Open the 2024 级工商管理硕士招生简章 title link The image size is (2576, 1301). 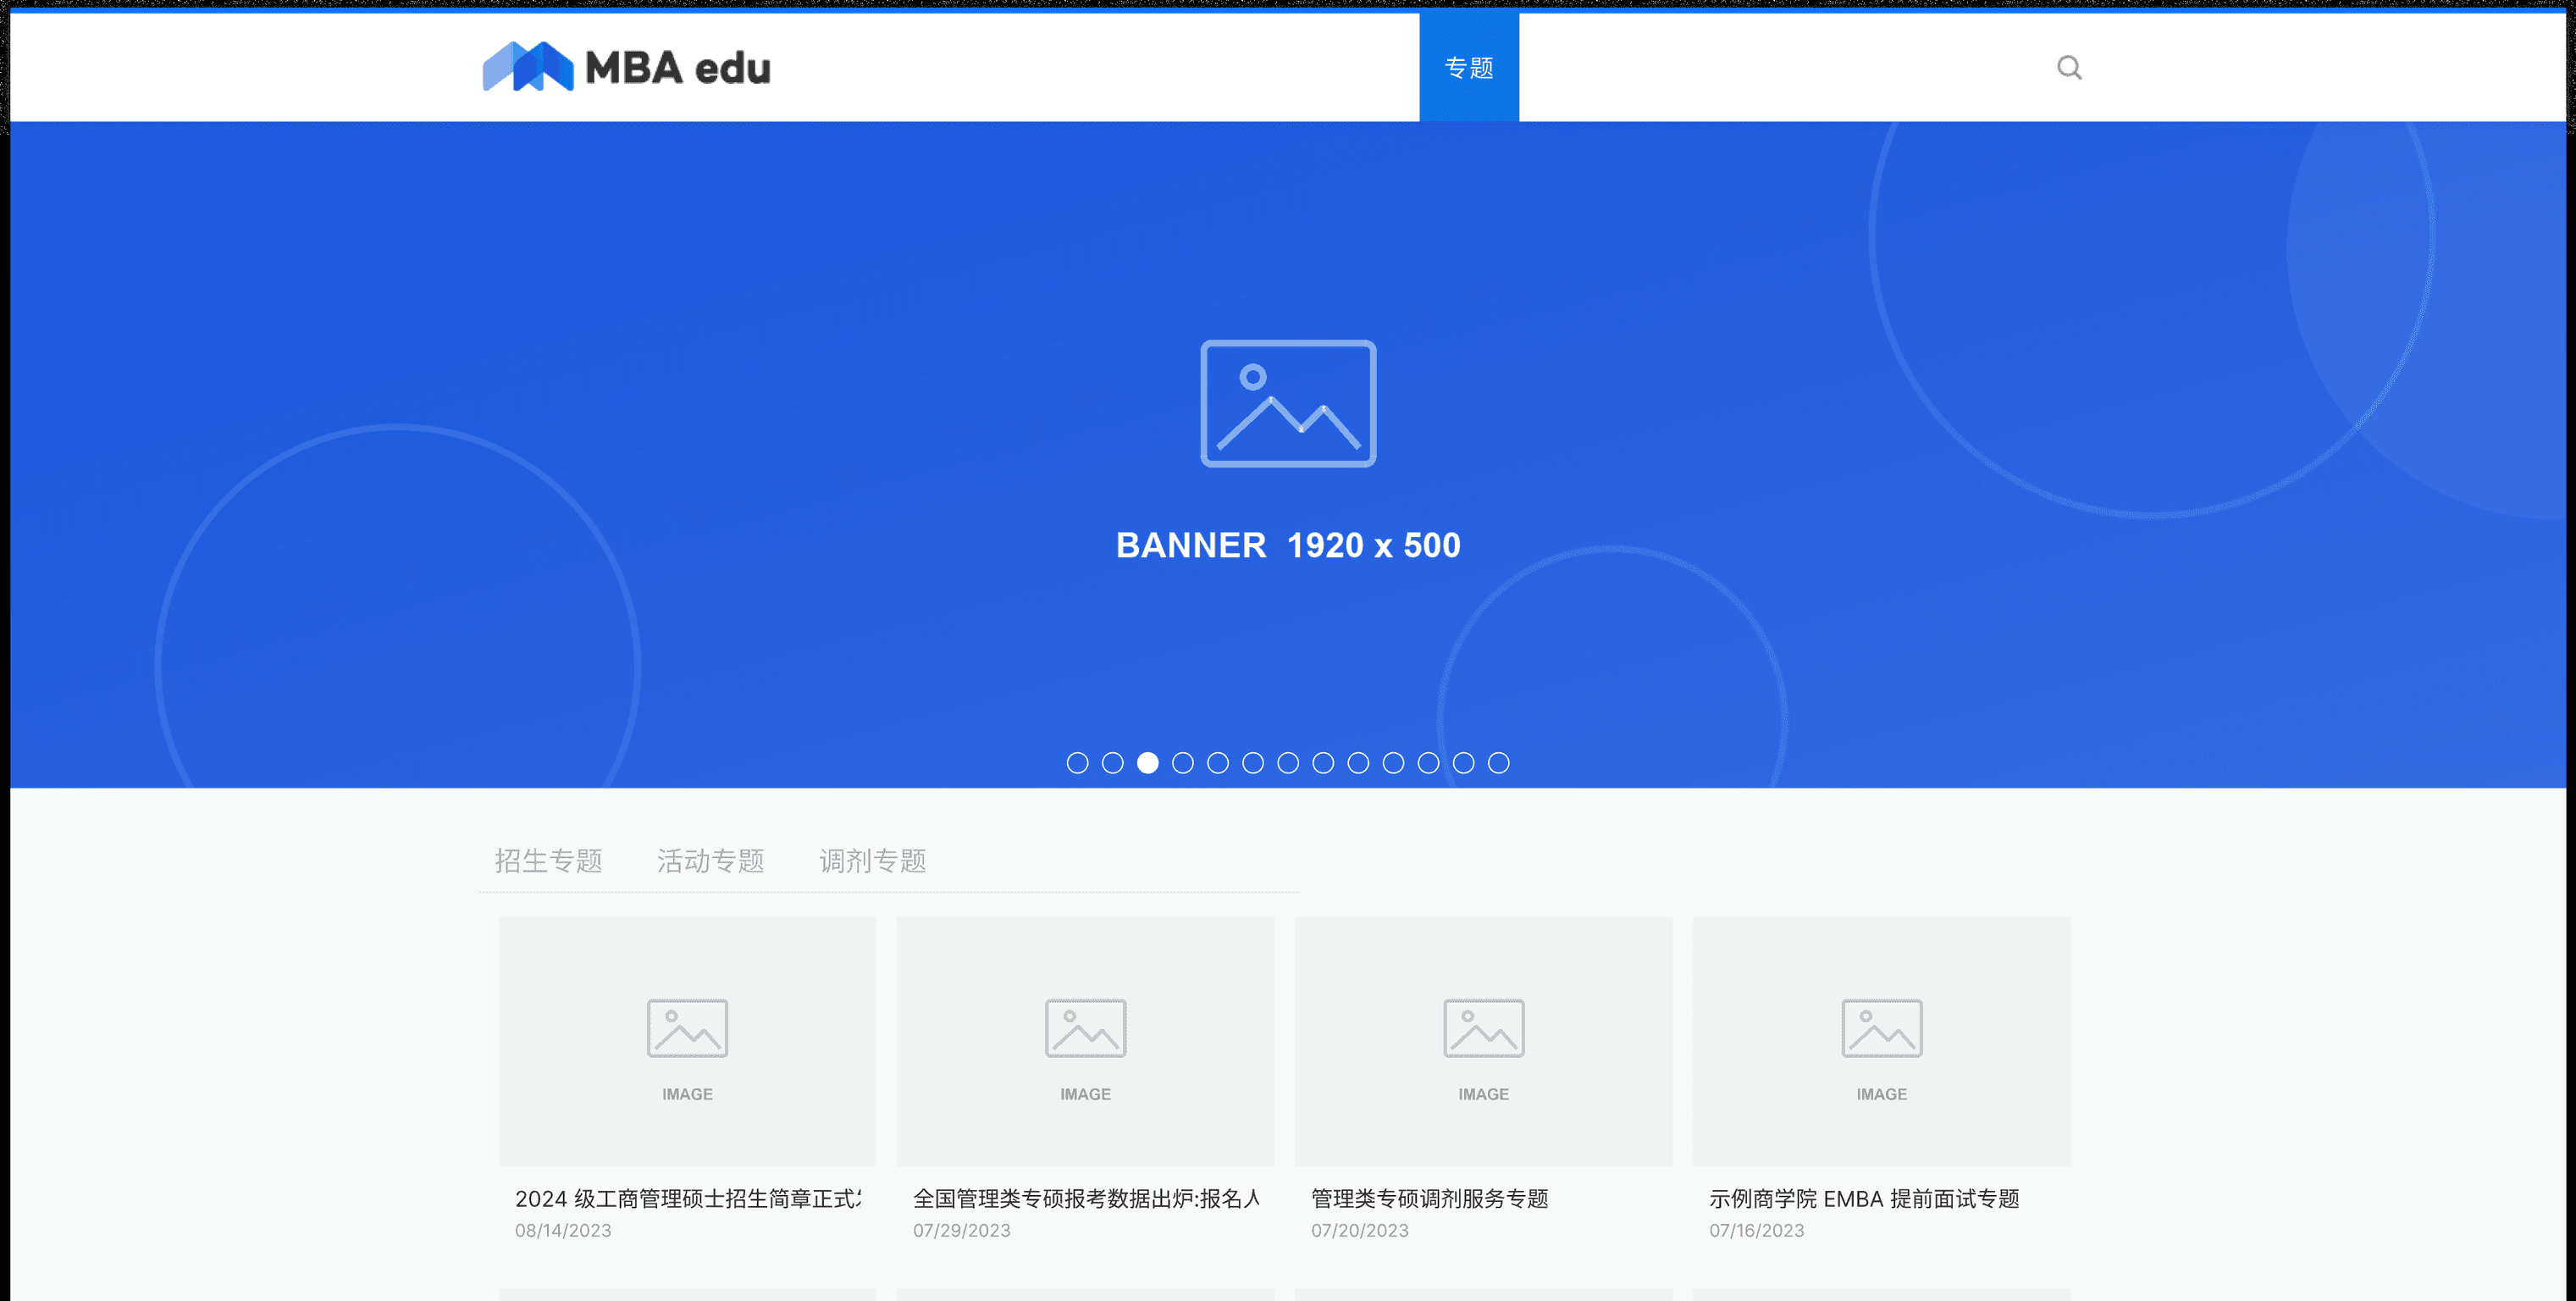tap(688, 1198)
